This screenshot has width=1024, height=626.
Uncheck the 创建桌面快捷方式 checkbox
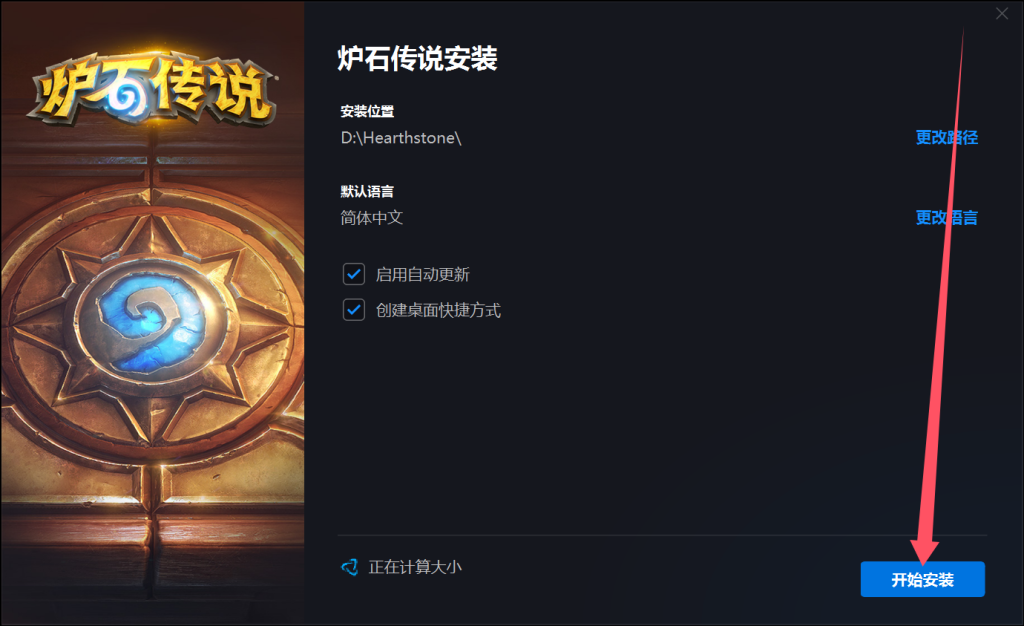tap(354, 309)
